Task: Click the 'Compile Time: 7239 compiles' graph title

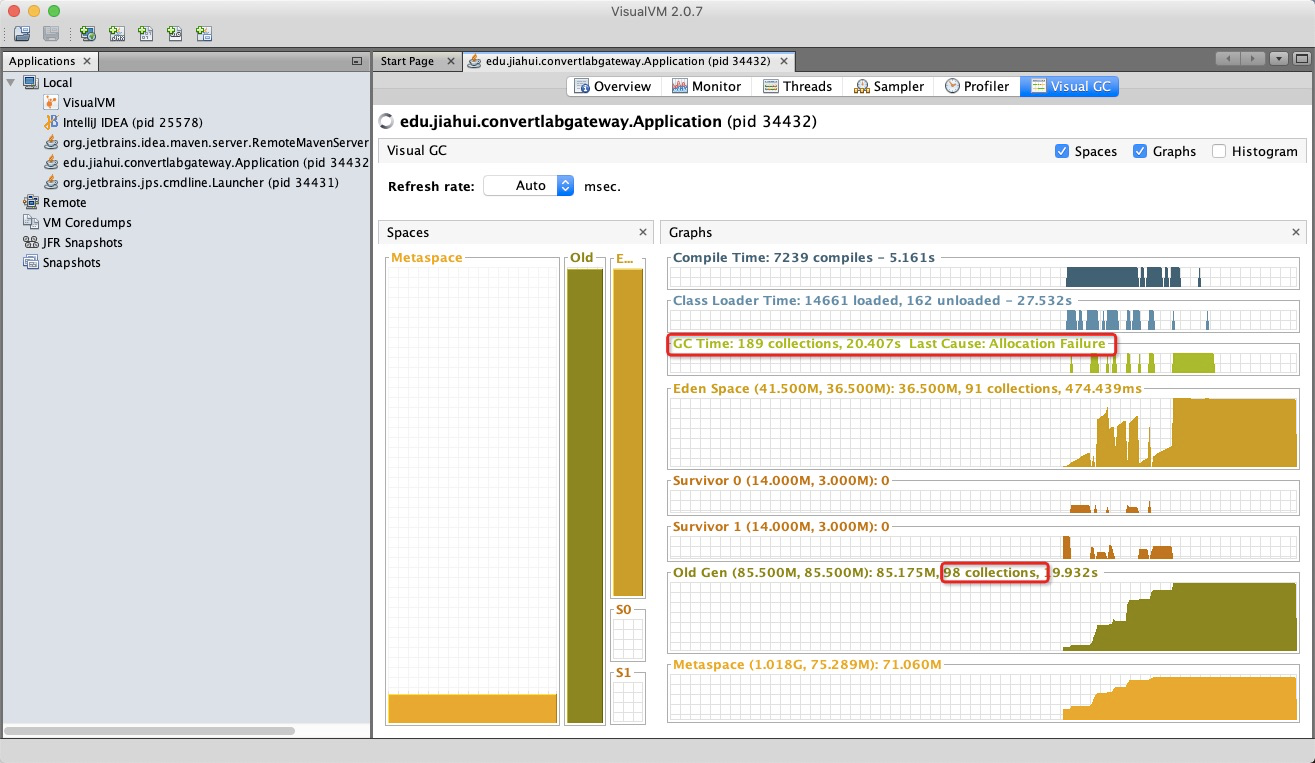Action: coord(804,257)
